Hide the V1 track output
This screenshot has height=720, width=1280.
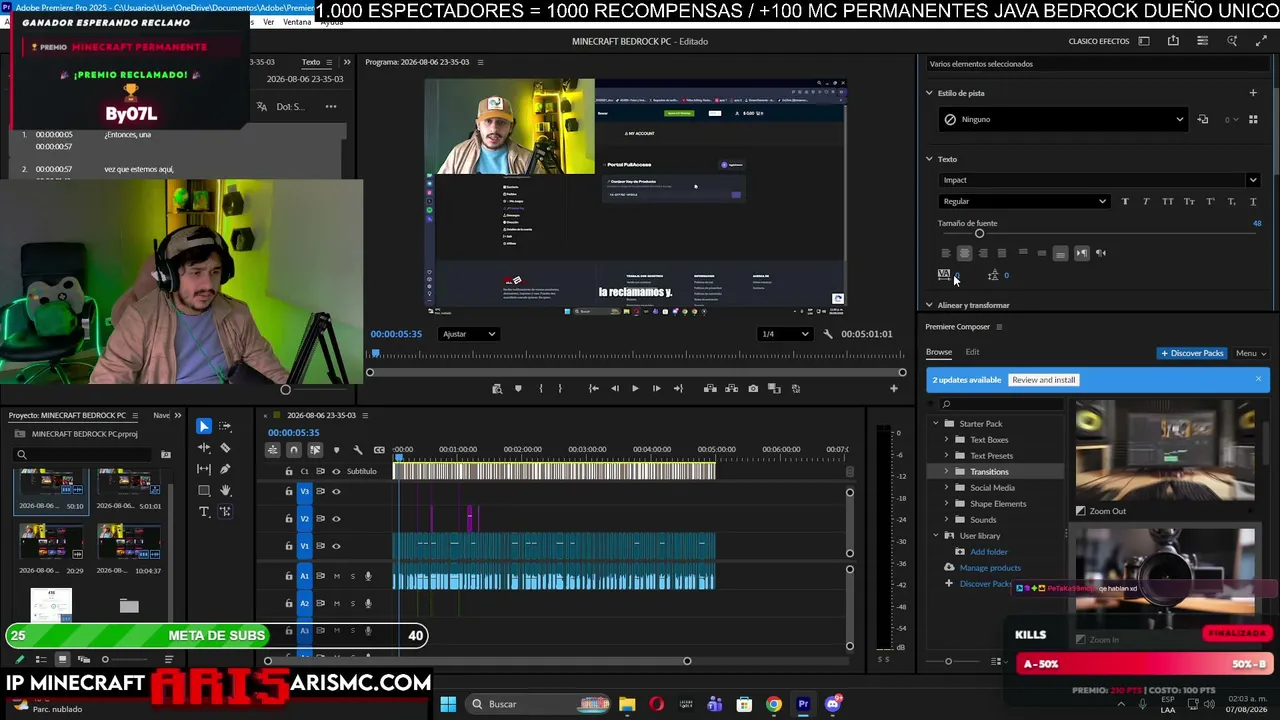(336, 546)
